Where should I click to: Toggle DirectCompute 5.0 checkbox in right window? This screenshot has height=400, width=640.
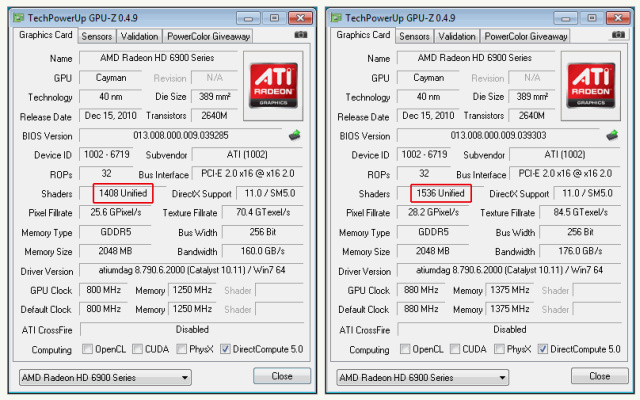click(x=542, y=349)
